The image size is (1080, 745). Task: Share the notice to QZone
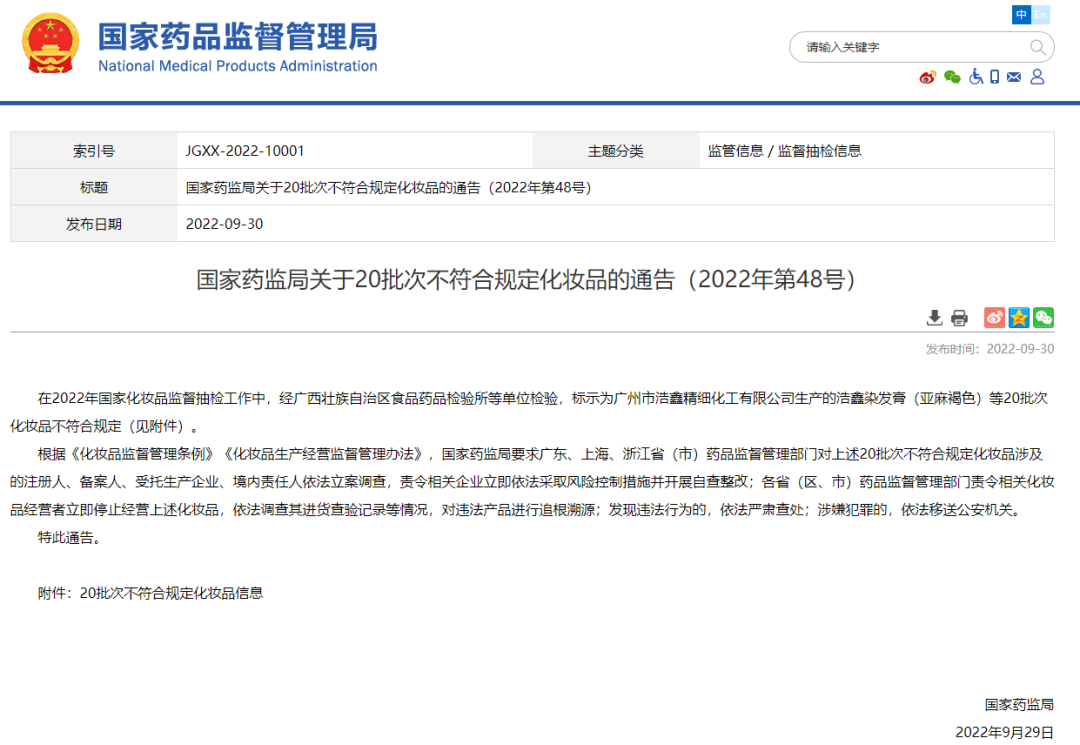[x=1018, y=317]
